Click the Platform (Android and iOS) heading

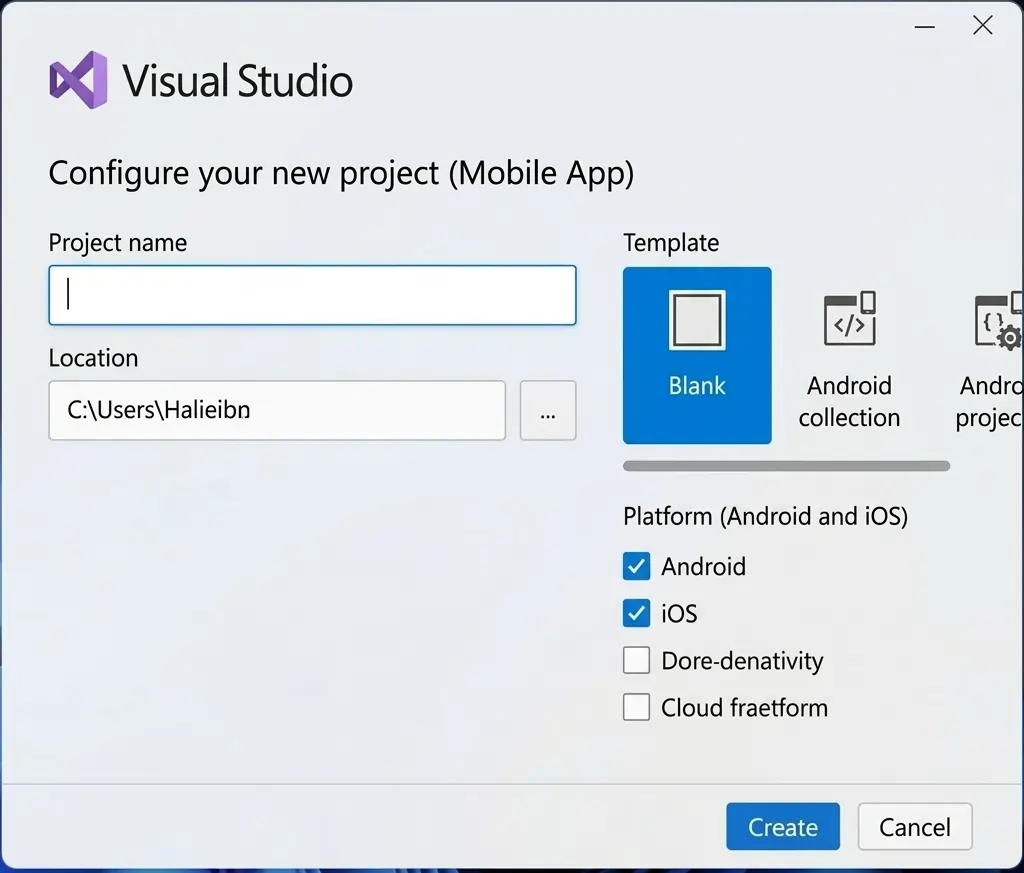(765, 516)
